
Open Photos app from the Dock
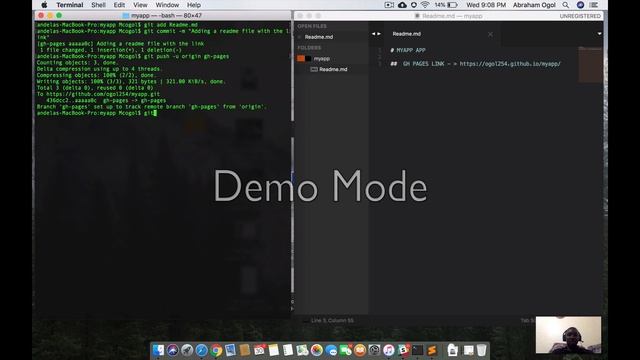pyautogui.click(x=317, y=350)
